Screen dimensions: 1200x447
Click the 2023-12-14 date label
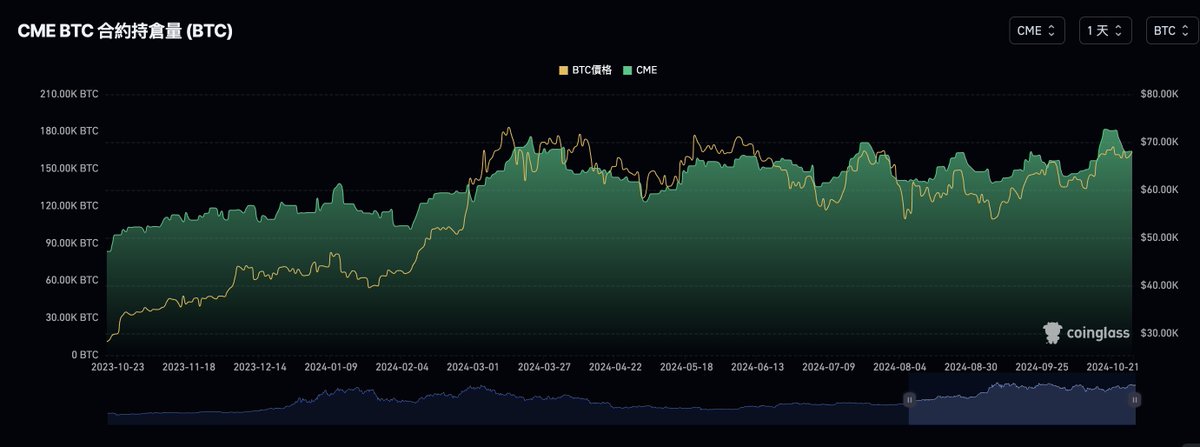[260, 367]
